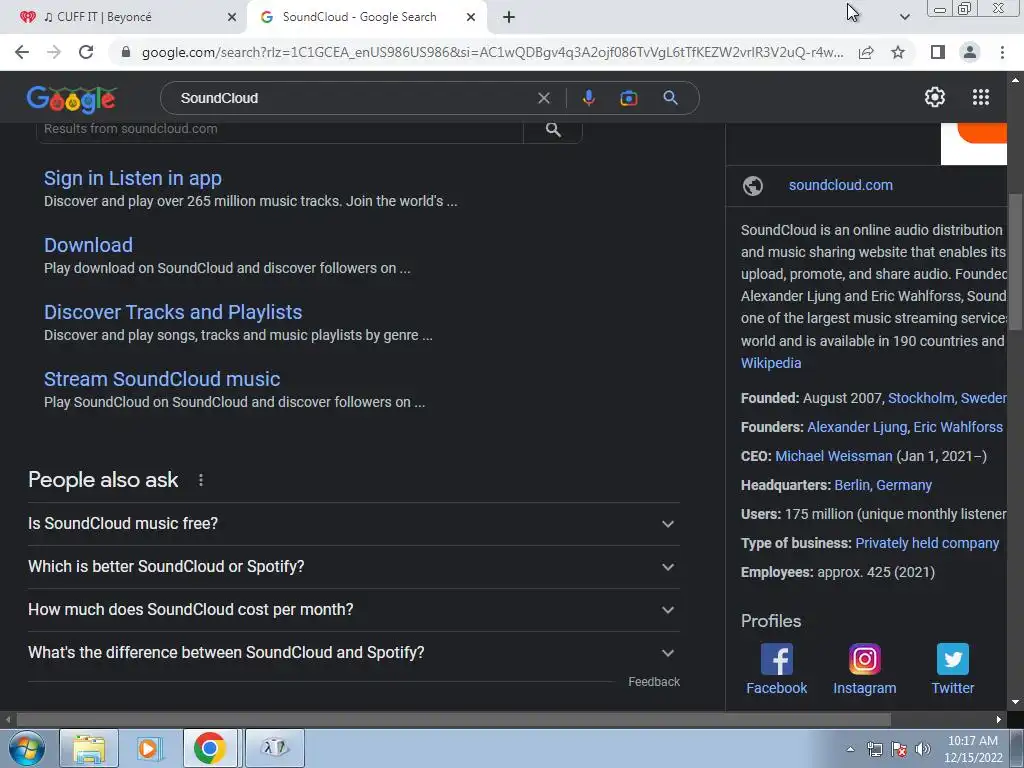This screenshot has height=768, width=1024.
Task: Click the scroll-down arrow of page scrollbar
Action: (1016, 703)
